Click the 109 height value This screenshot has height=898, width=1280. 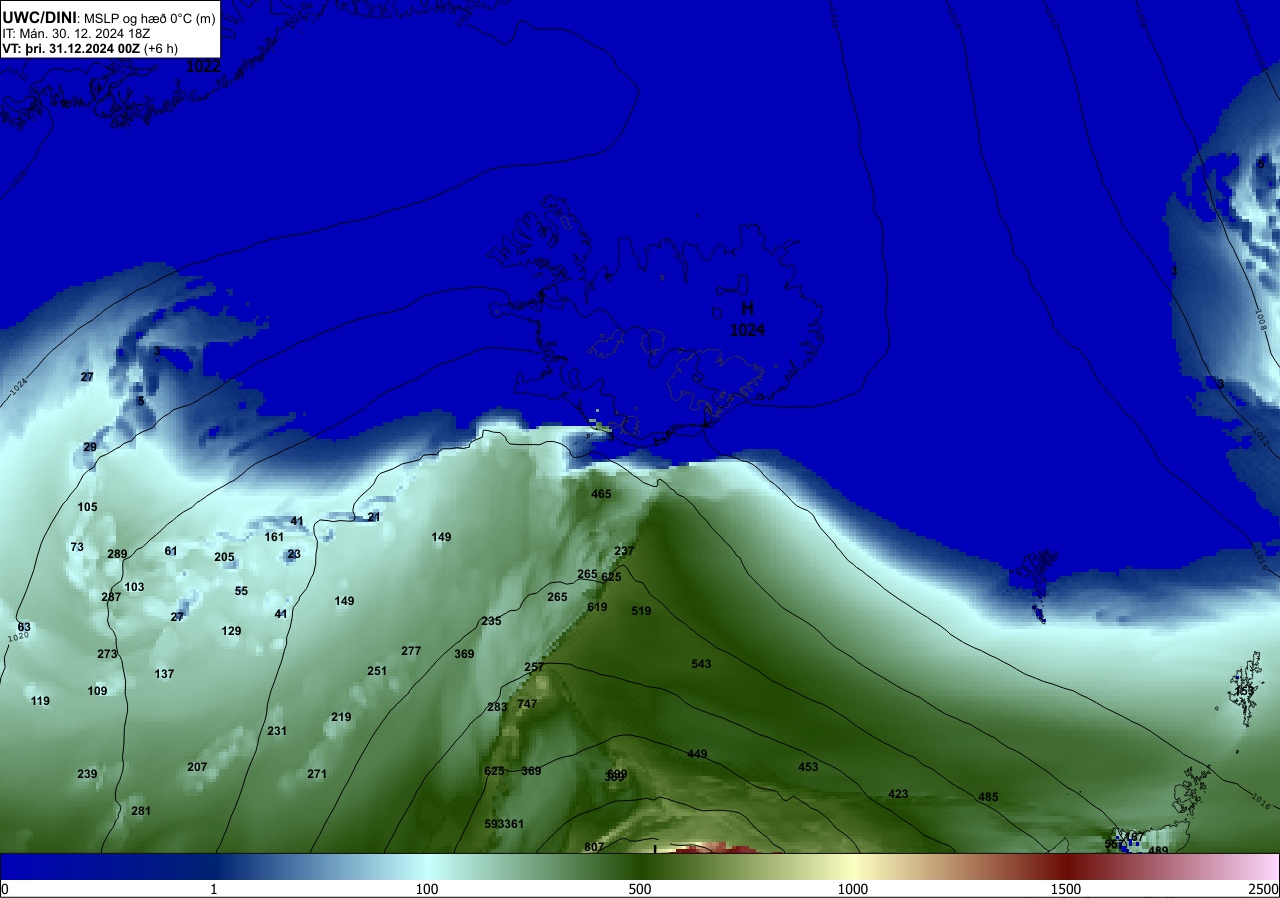pos(97,691)
